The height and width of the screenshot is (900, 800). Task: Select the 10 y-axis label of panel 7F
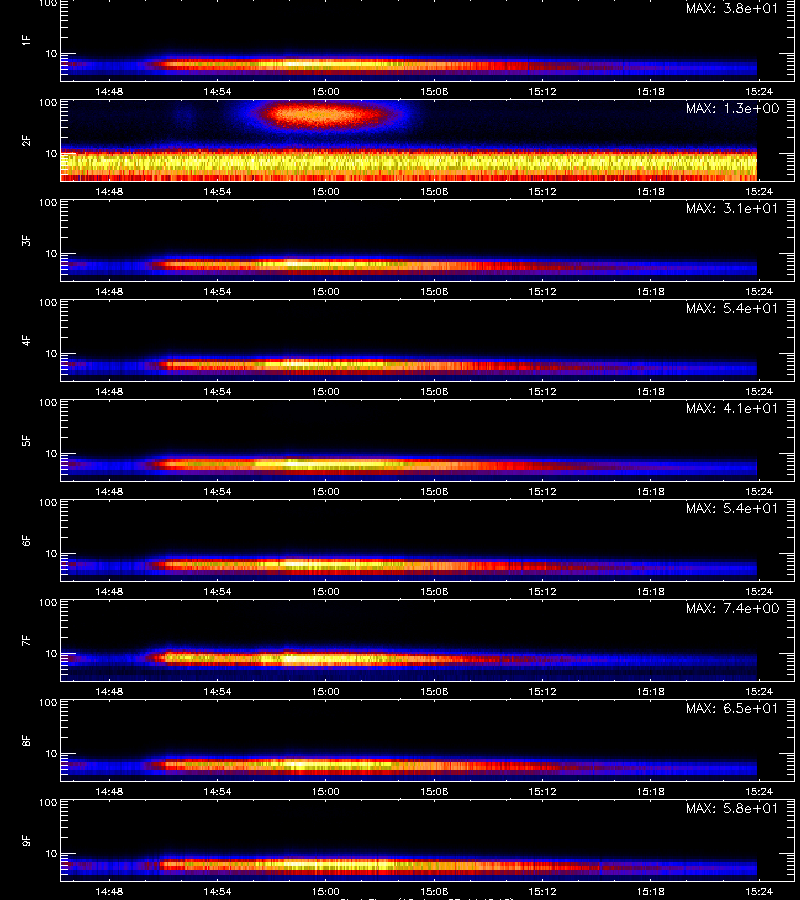[x=51, y=653]
